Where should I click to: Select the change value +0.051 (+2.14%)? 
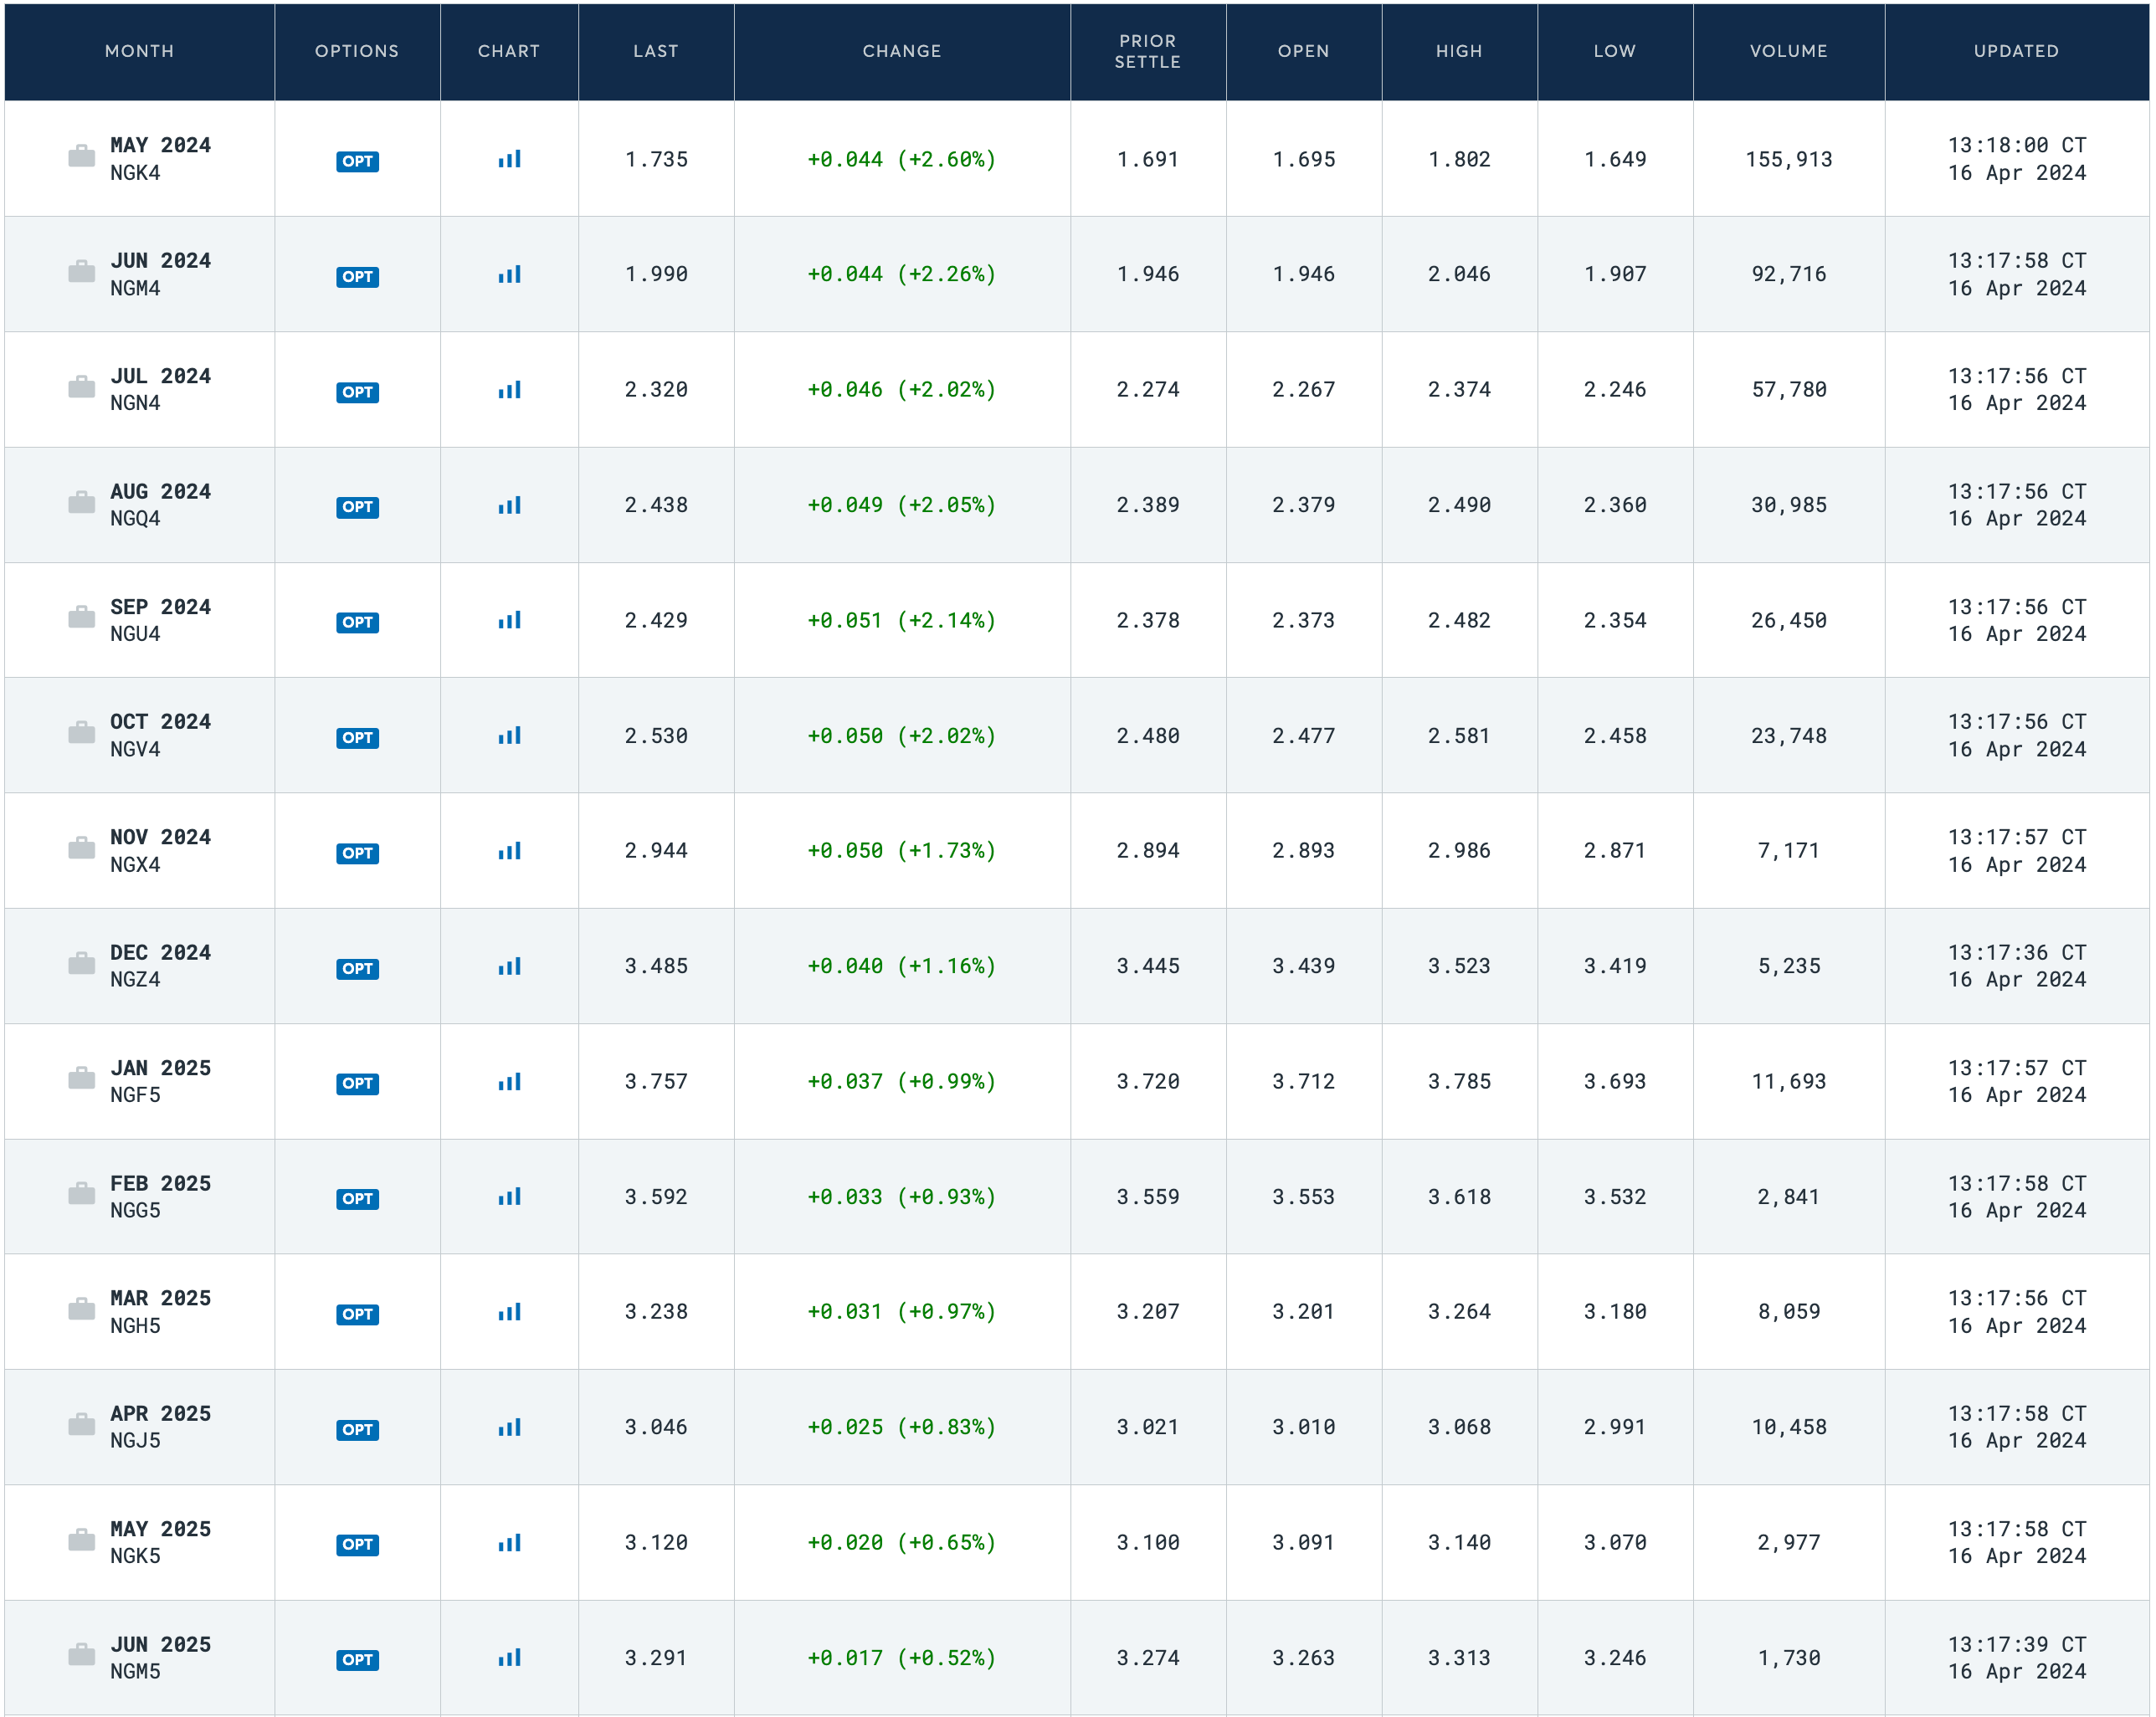click(x=902, y=620)
